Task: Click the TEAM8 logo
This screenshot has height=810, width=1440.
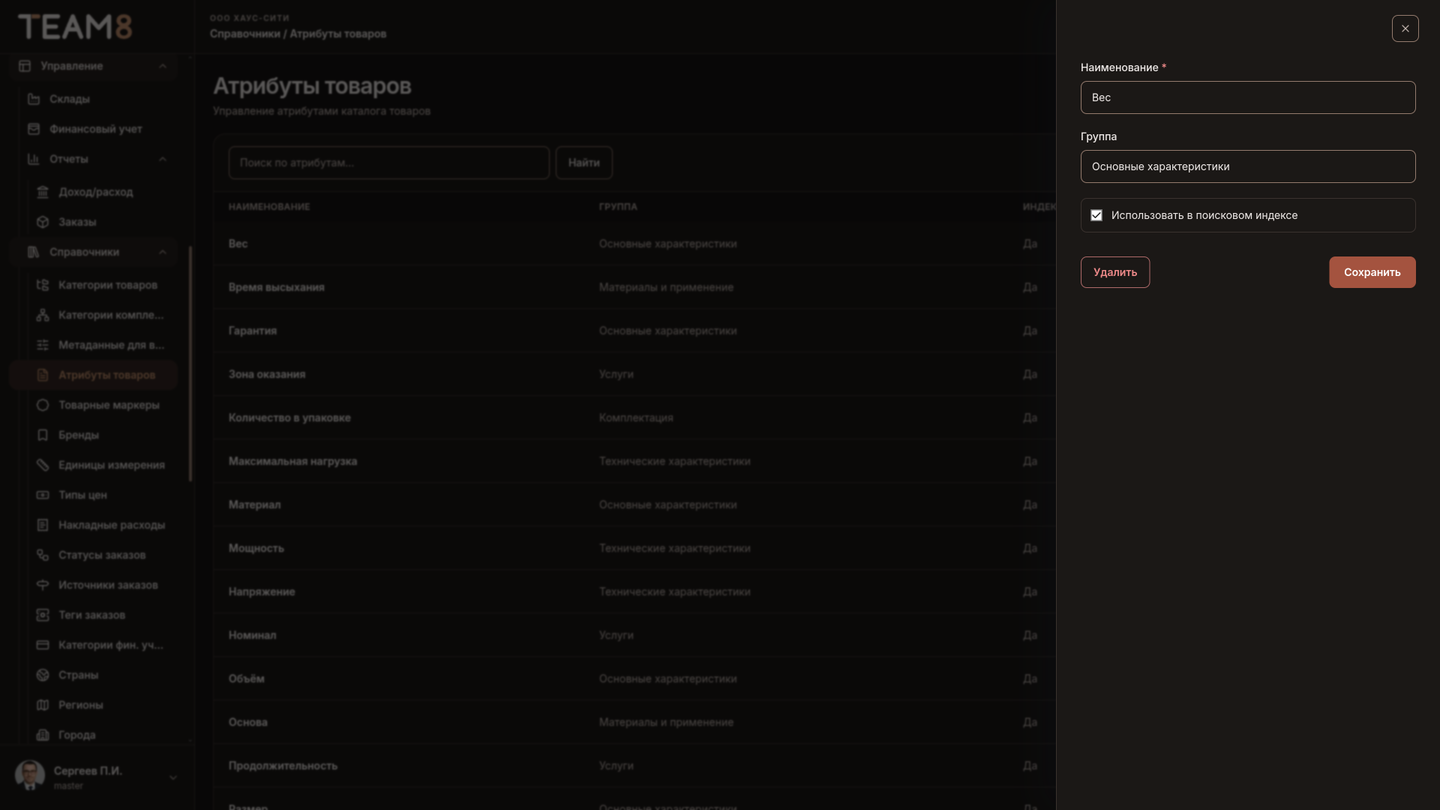Action: 75,26
